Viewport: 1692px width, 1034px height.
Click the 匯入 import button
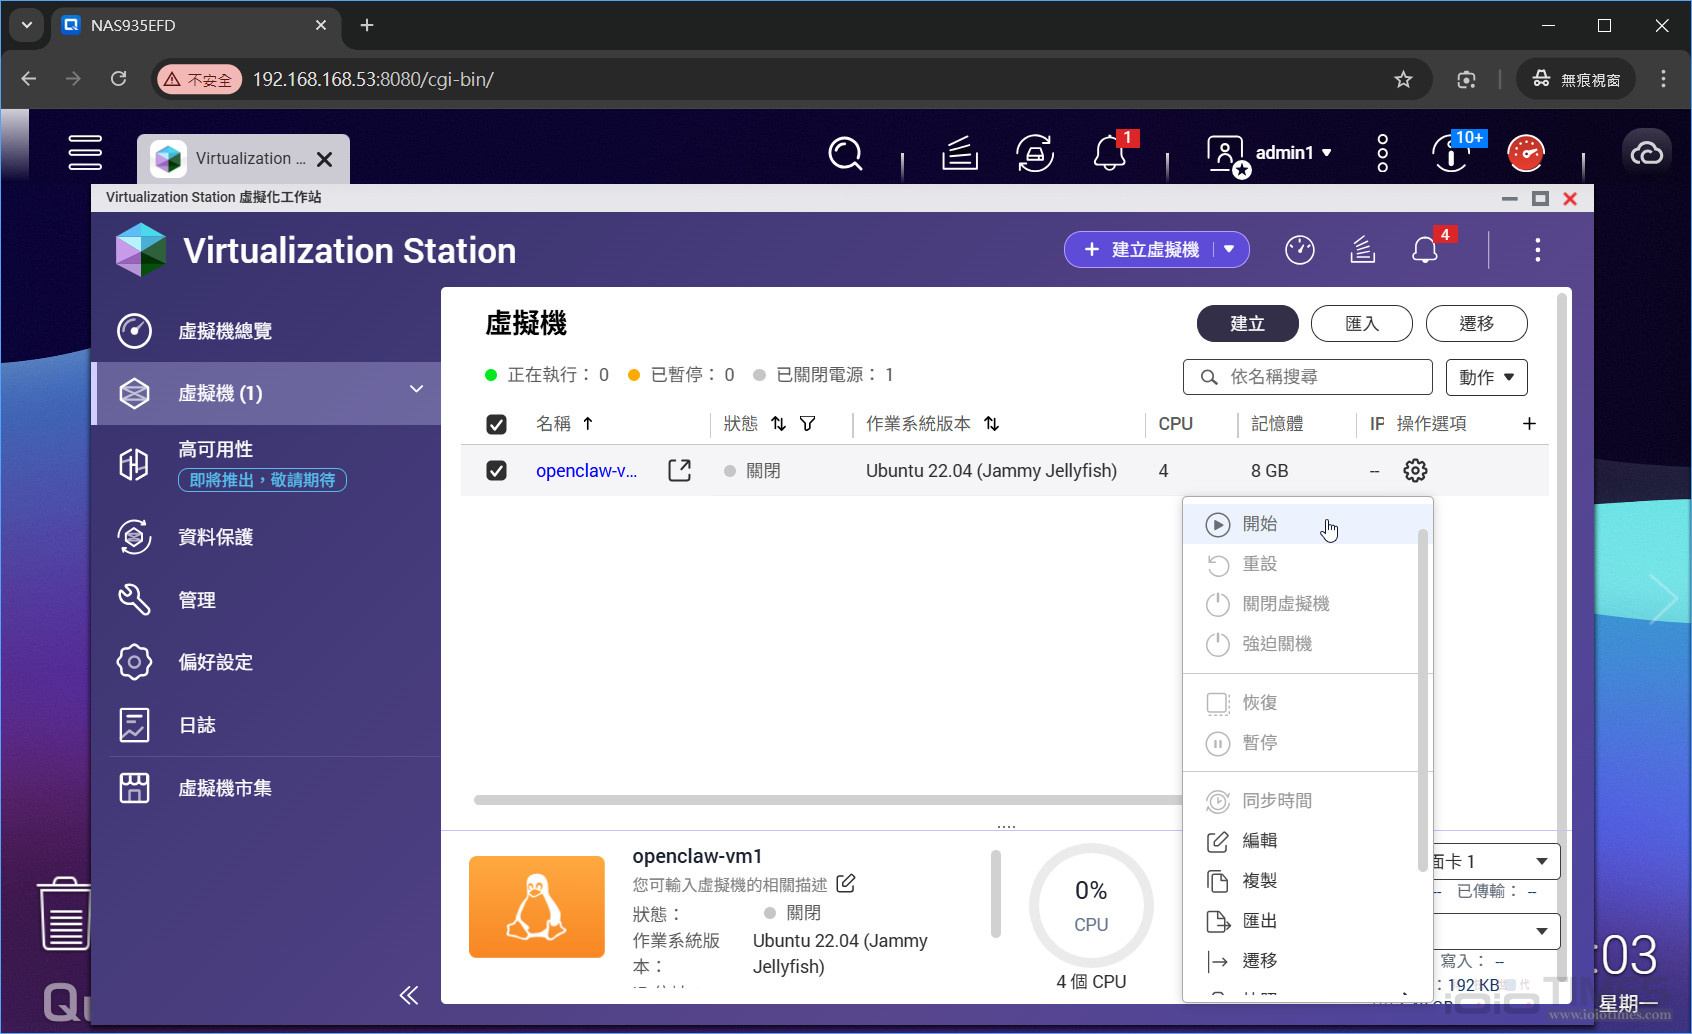[x=1361, y=324]
